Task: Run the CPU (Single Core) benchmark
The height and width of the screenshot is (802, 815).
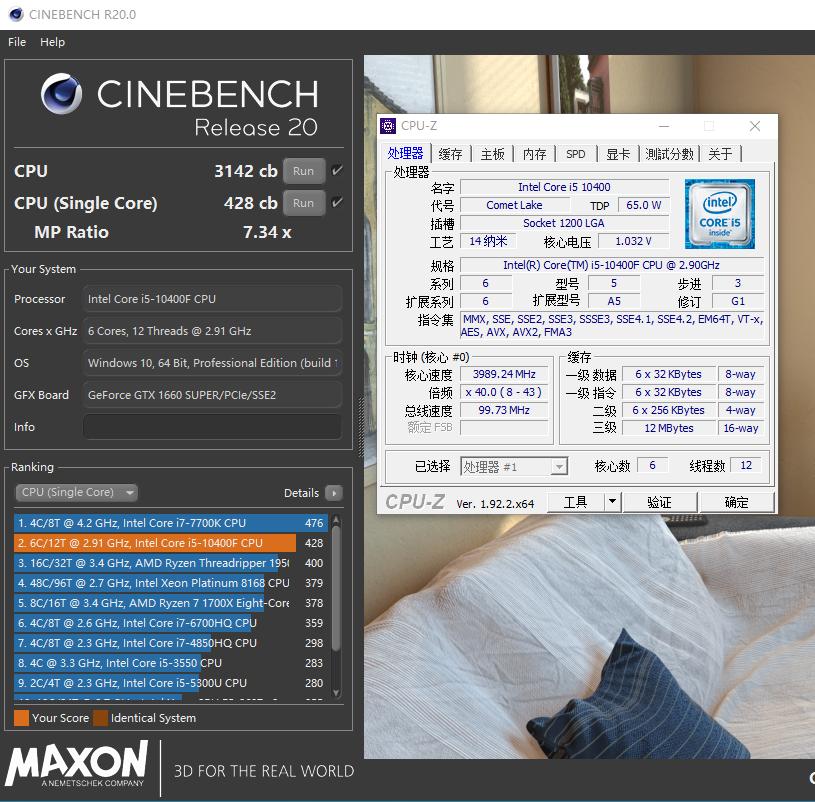Action: pyautogui.click(x=304, y=203)
